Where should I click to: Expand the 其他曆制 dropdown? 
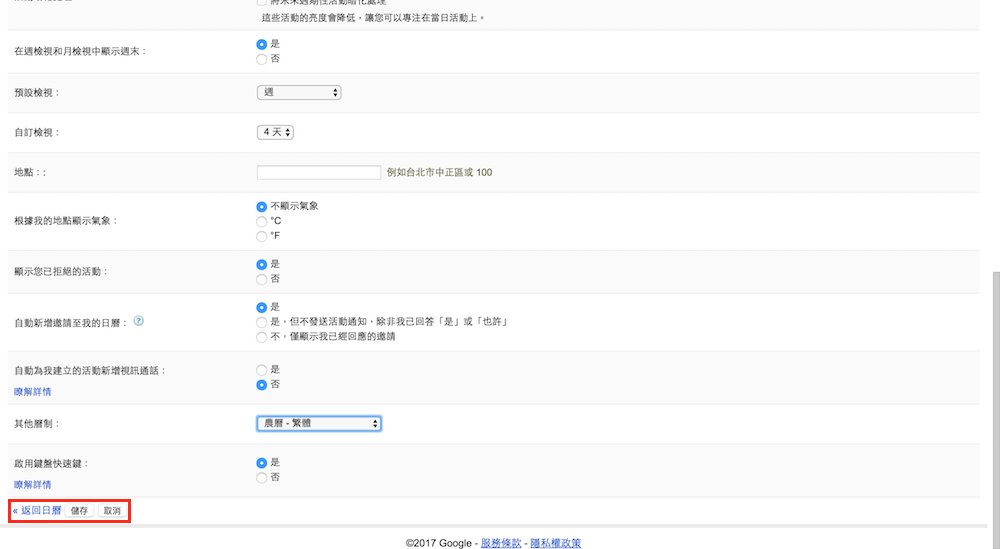(319, 424)
